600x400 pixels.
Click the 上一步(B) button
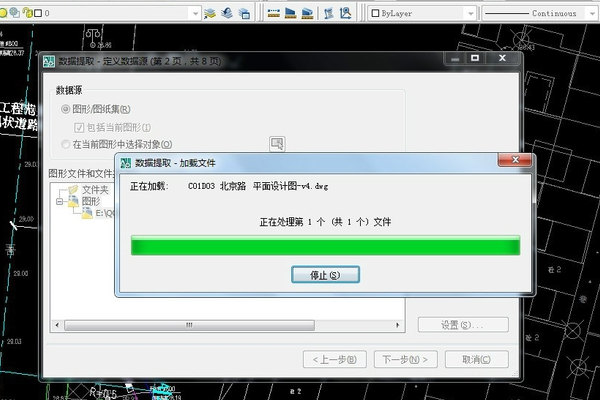coord(335,359)
